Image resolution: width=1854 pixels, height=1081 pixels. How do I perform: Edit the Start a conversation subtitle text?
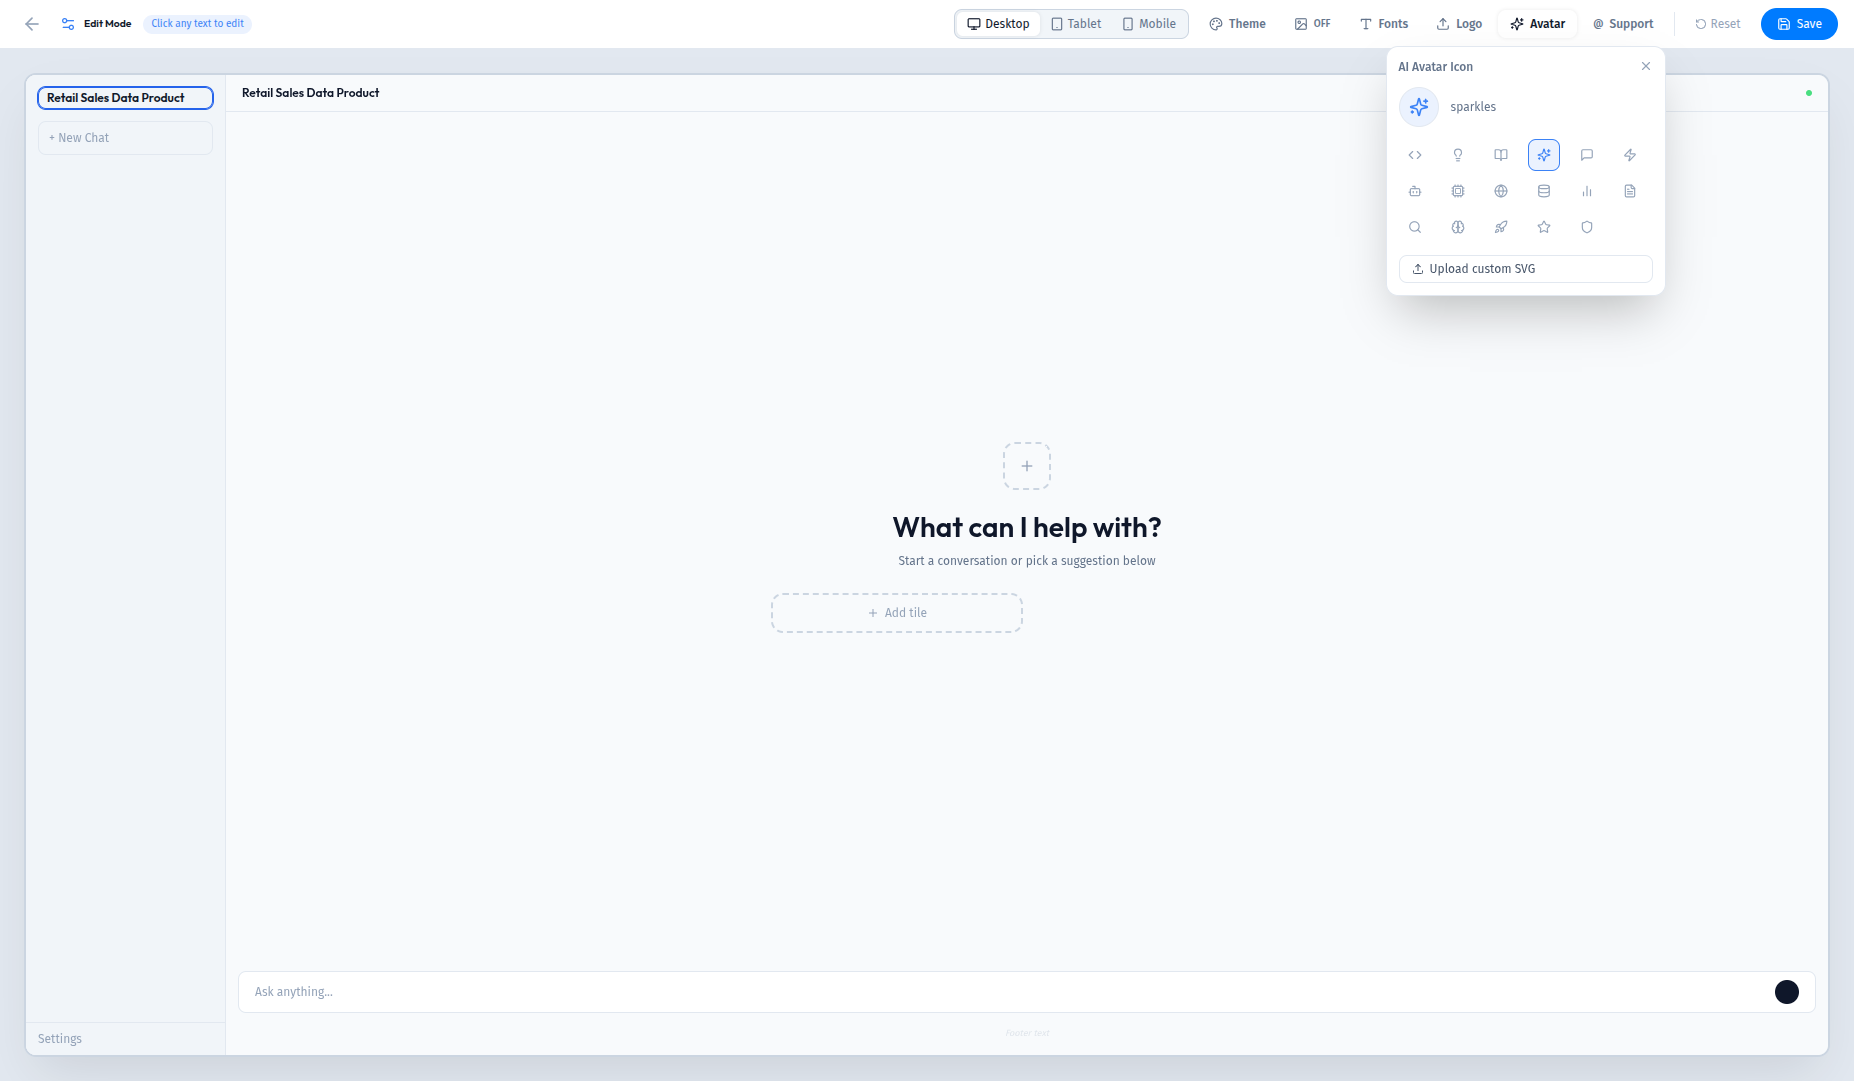click(1027, 561)
